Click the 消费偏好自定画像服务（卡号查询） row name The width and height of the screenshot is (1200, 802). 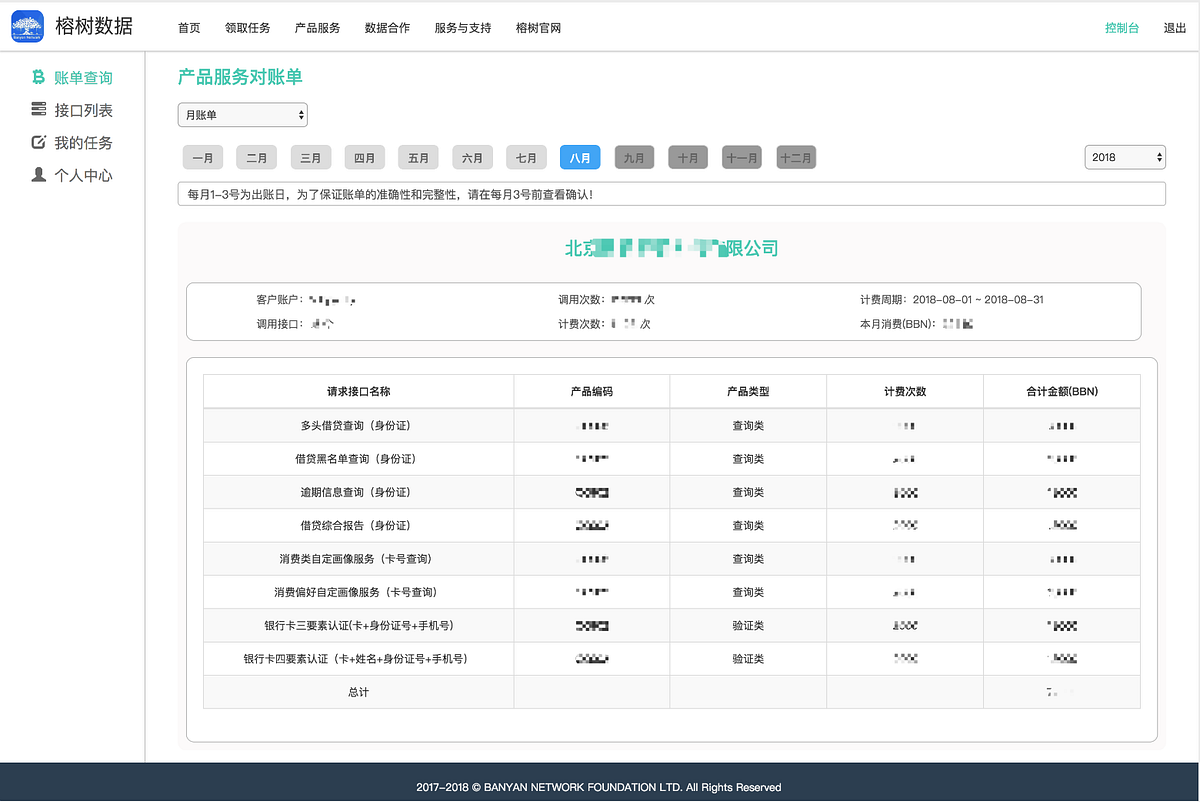[x=358, y=592]
